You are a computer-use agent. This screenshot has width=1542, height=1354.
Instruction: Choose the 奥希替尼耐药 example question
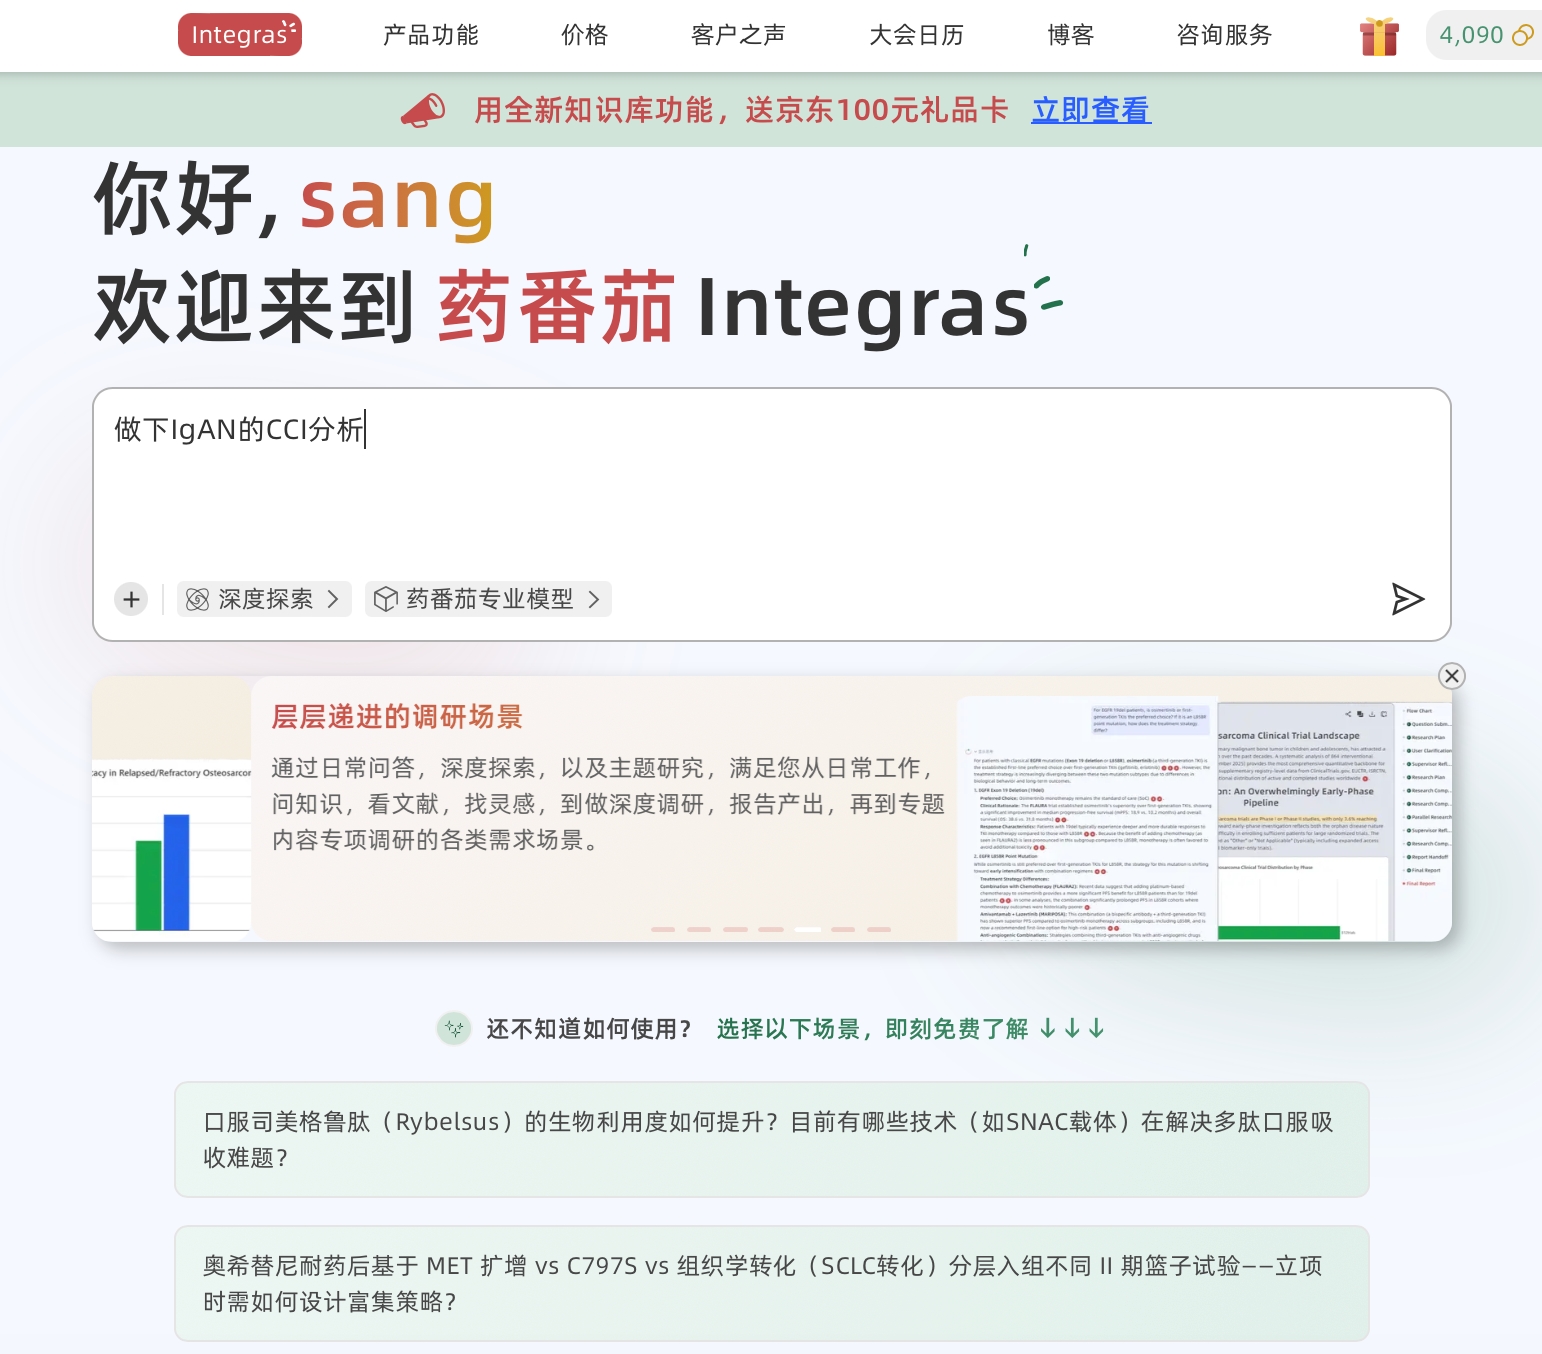pos(772,1284)
